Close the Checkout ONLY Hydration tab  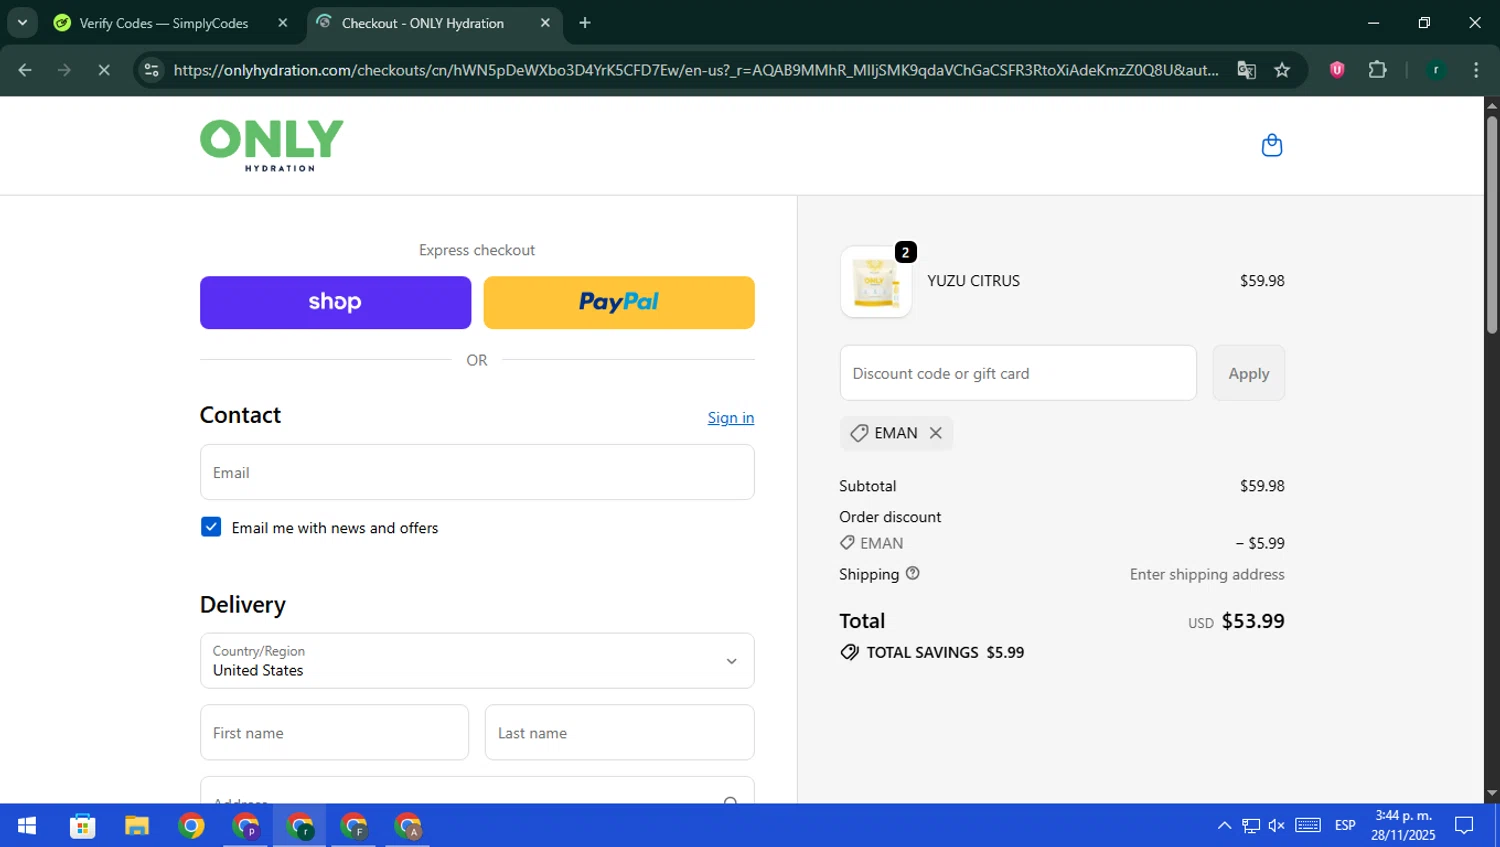tap(545, 23)
